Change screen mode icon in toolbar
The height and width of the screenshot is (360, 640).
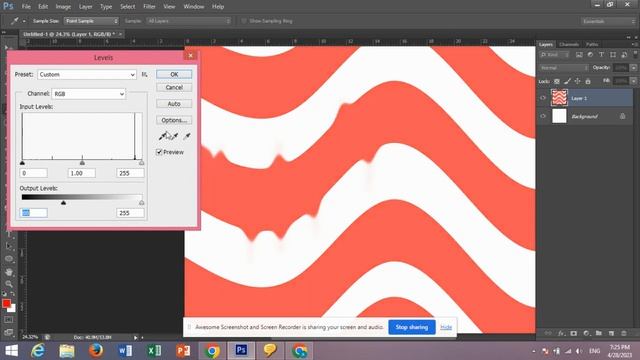click(9, 332)
